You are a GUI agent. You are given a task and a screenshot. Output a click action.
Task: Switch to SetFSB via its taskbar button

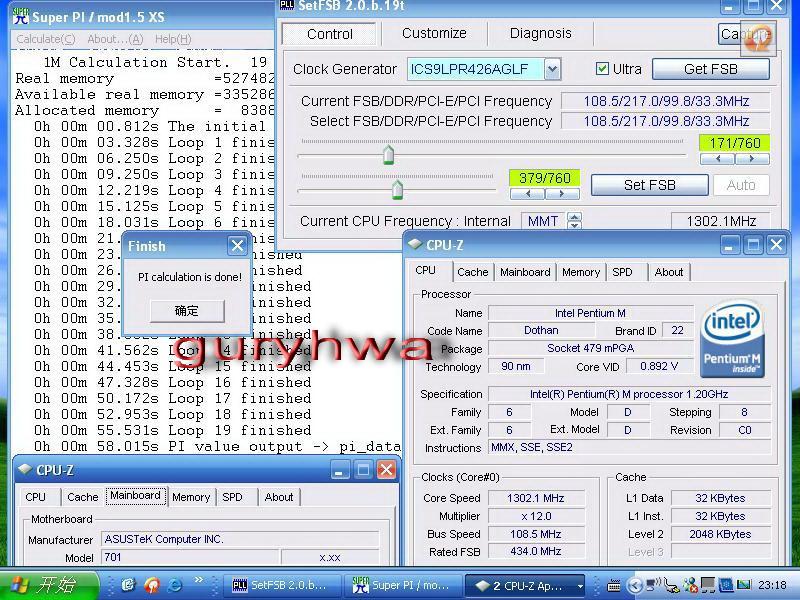(280, 585)
